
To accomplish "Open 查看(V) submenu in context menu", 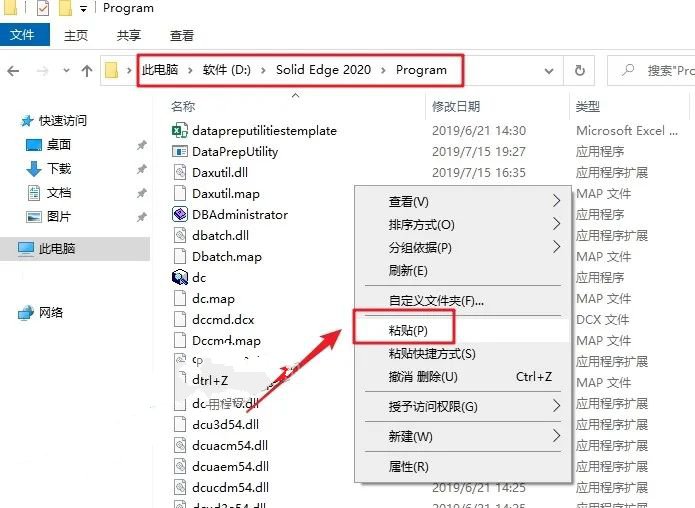I will coord(463,202).
